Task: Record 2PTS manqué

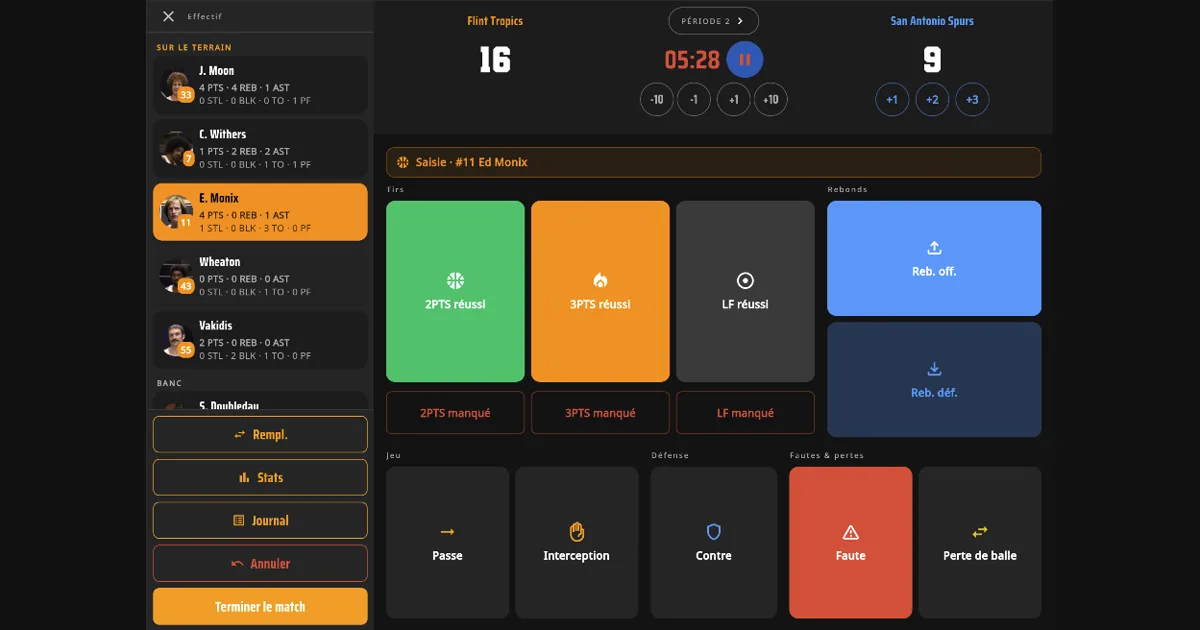Action: coord(455,413)
